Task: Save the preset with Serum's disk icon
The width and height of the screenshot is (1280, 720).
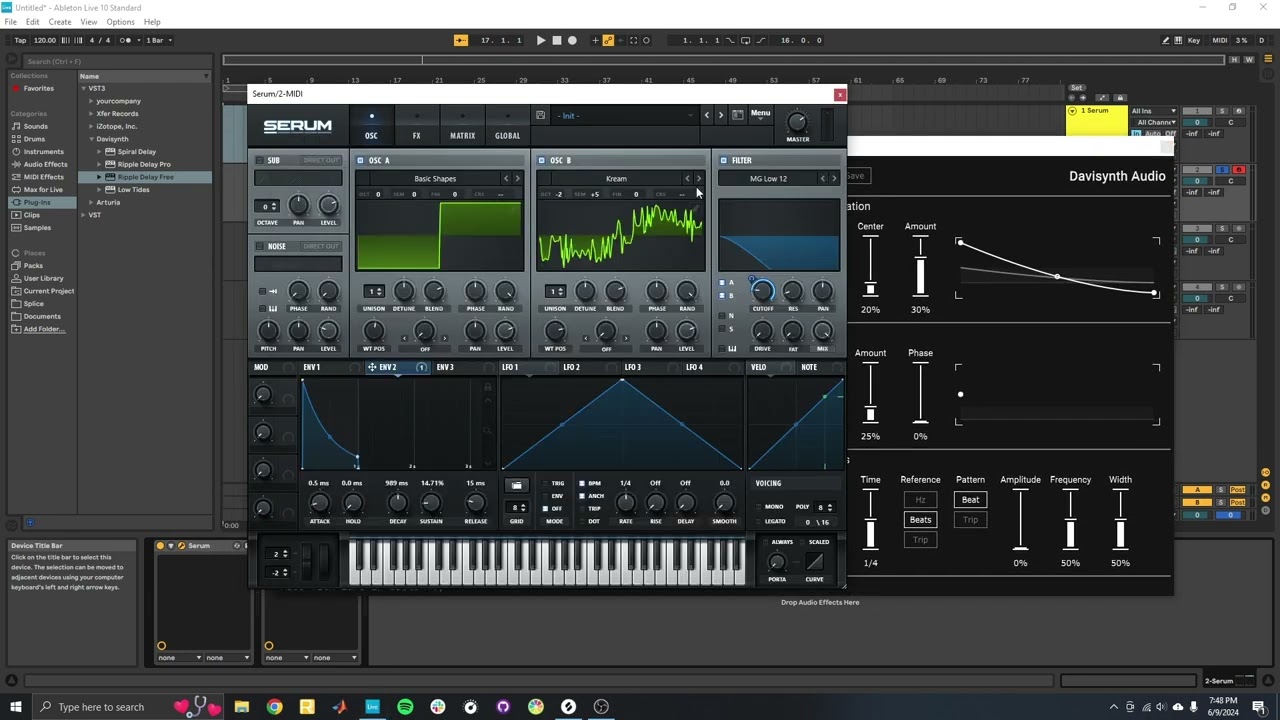Action: [540, 115]
